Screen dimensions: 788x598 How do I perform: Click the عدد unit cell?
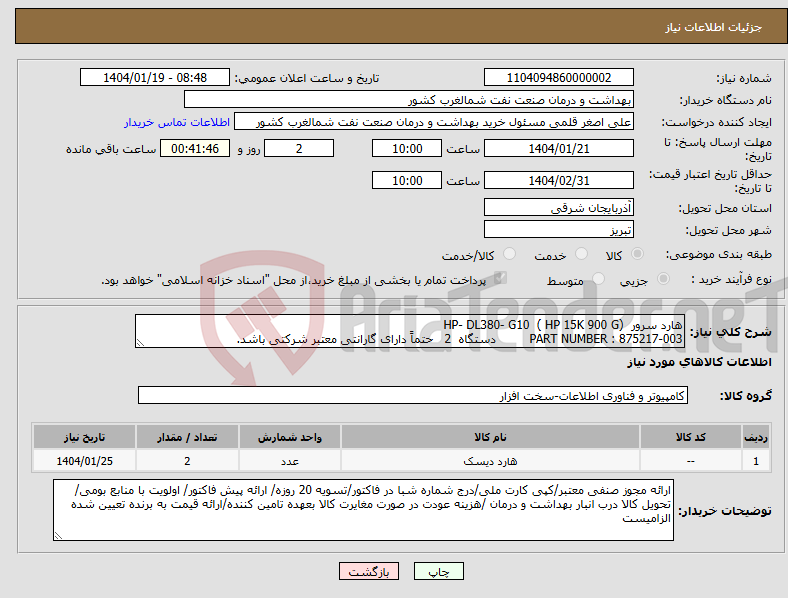290,461
